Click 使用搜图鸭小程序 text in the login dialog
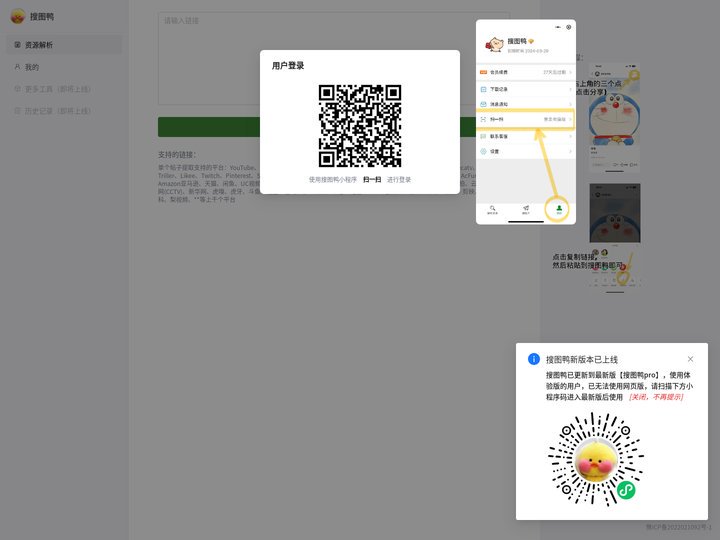The width and height of the screenshot is (720, 540). tap(332, 180)
